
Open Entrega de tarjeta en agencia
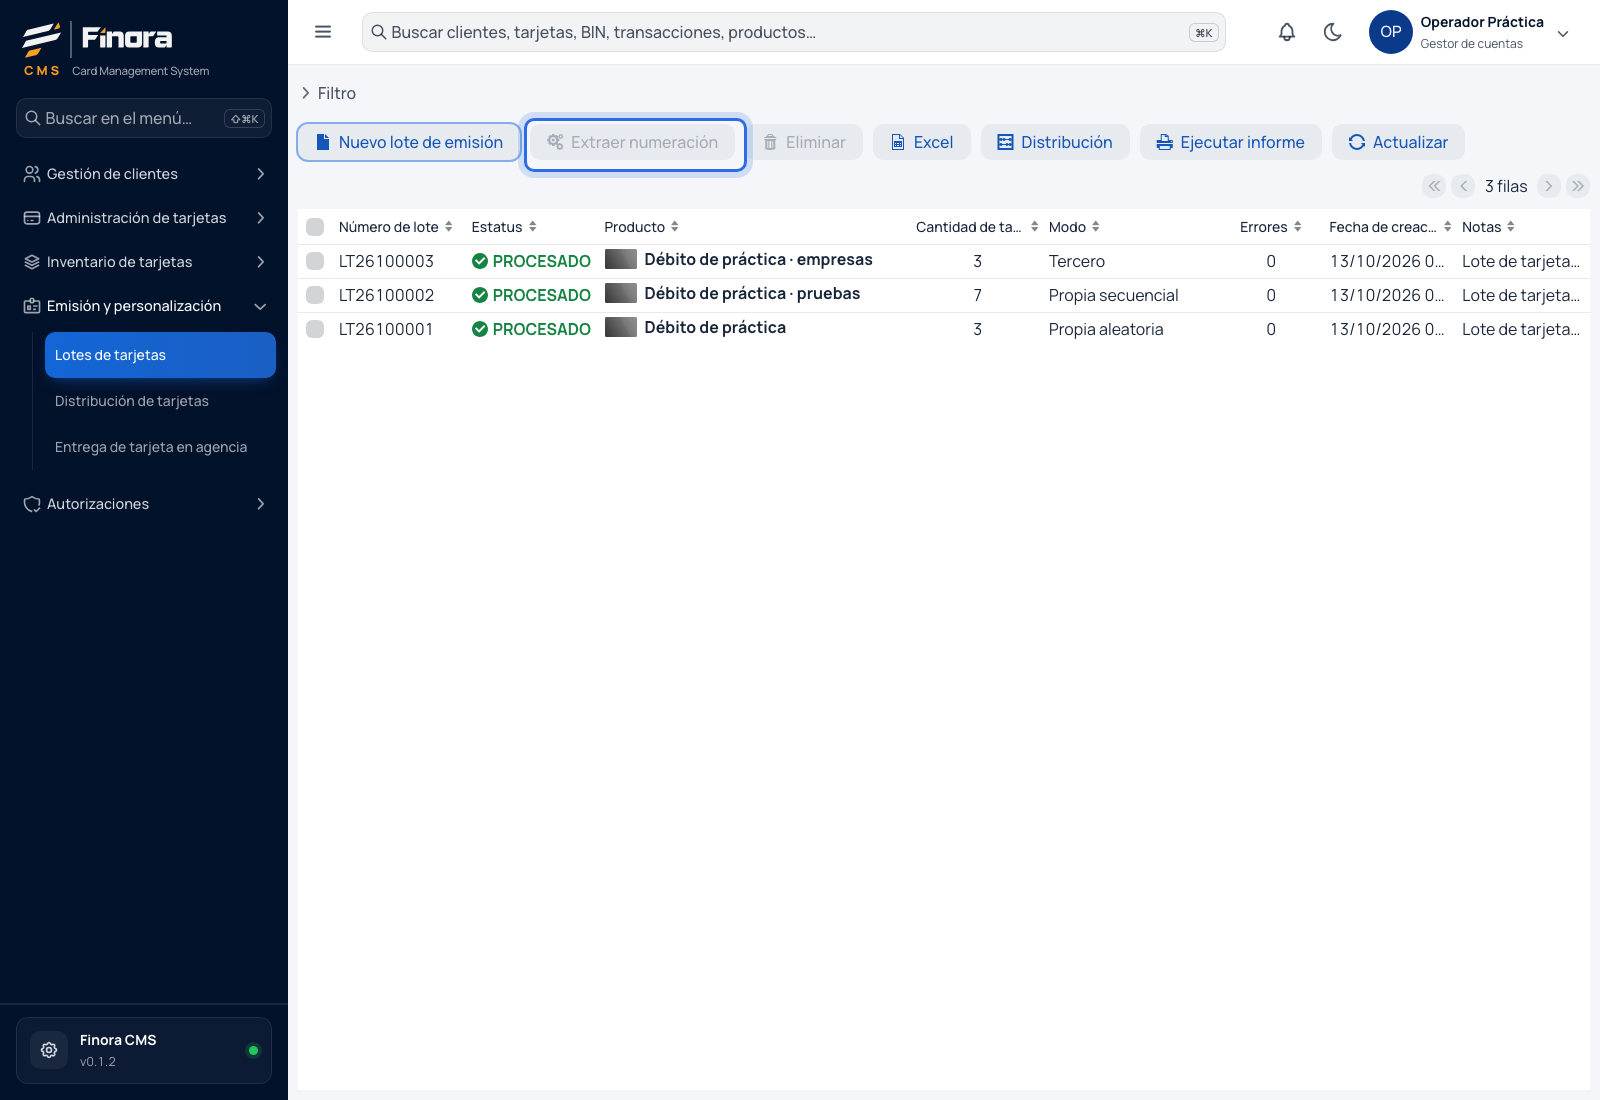[160, 447]
